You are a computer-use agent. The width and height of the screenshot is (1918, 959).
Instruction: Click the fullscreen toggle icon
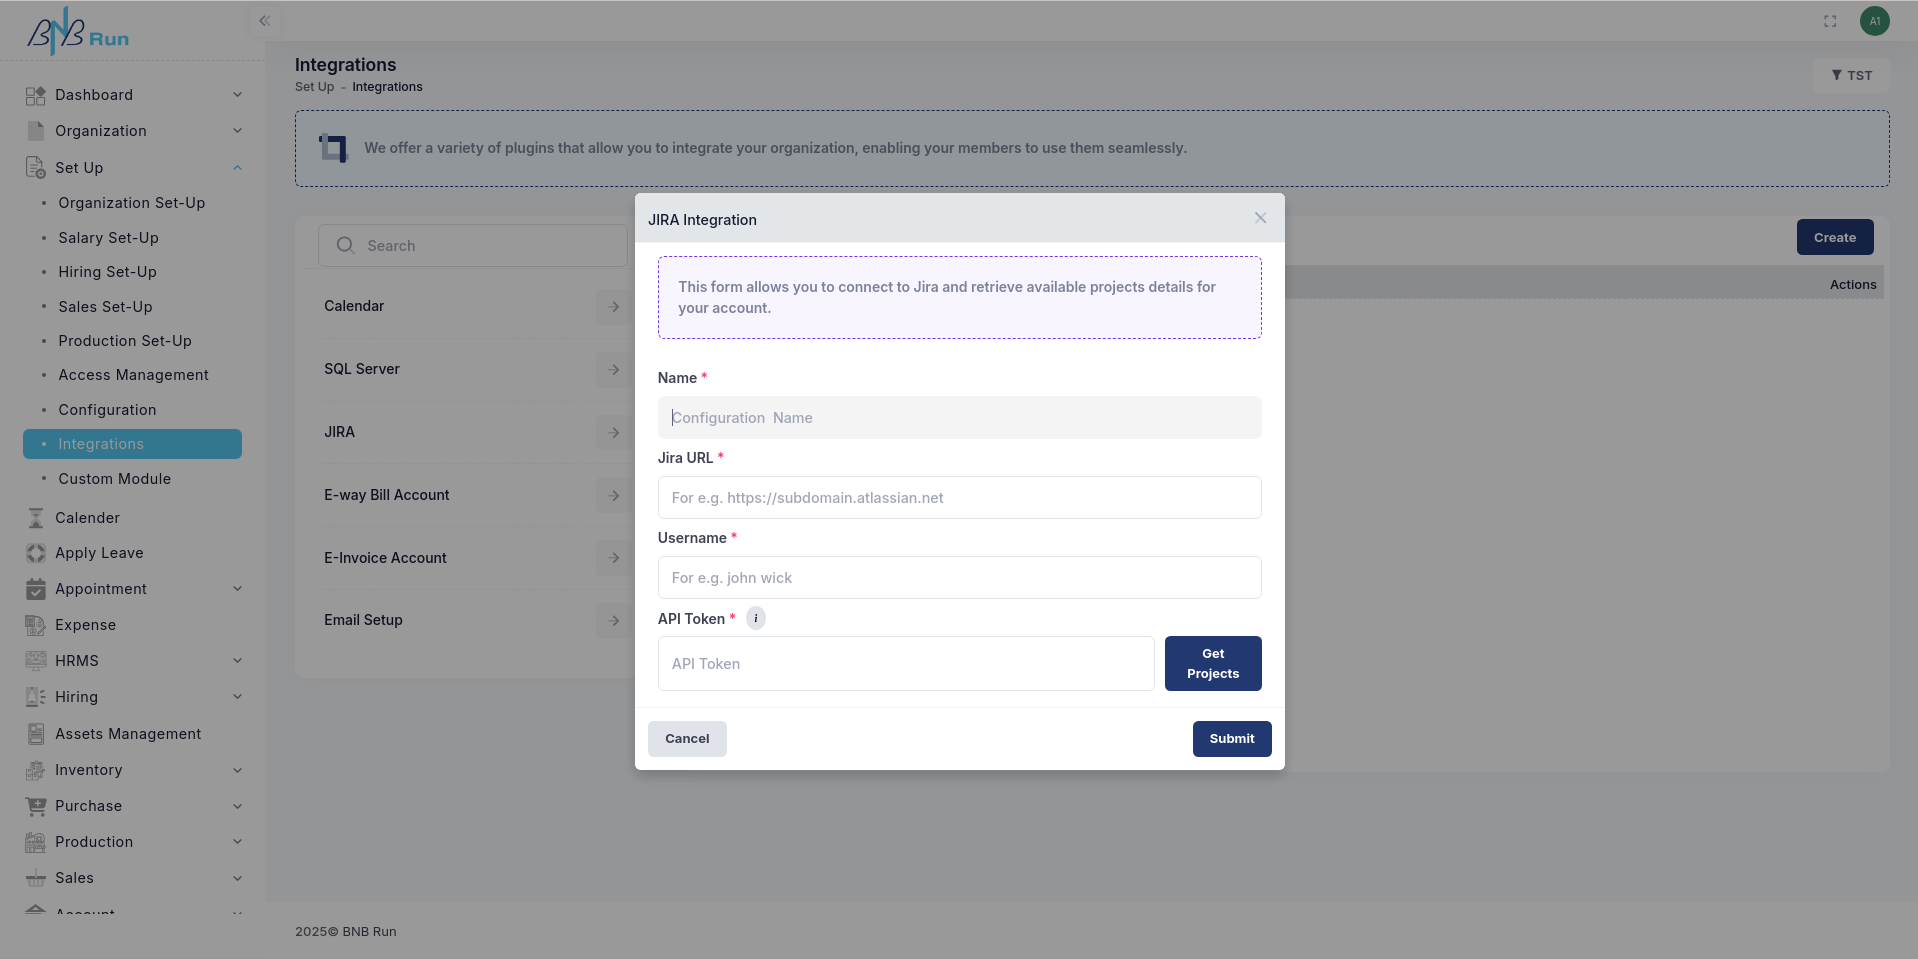(x=1830, y=21)
